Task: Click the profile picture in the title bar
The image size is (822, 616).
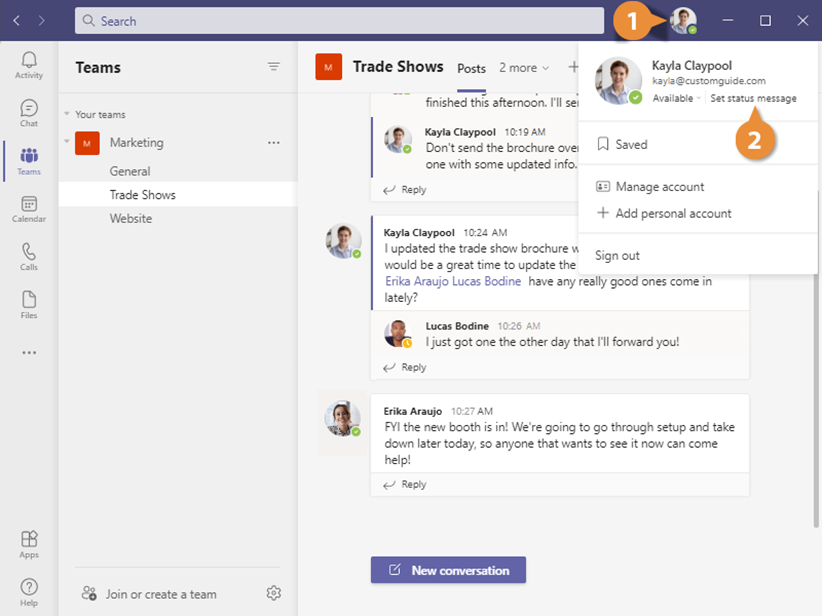Action: coord(683,21)
